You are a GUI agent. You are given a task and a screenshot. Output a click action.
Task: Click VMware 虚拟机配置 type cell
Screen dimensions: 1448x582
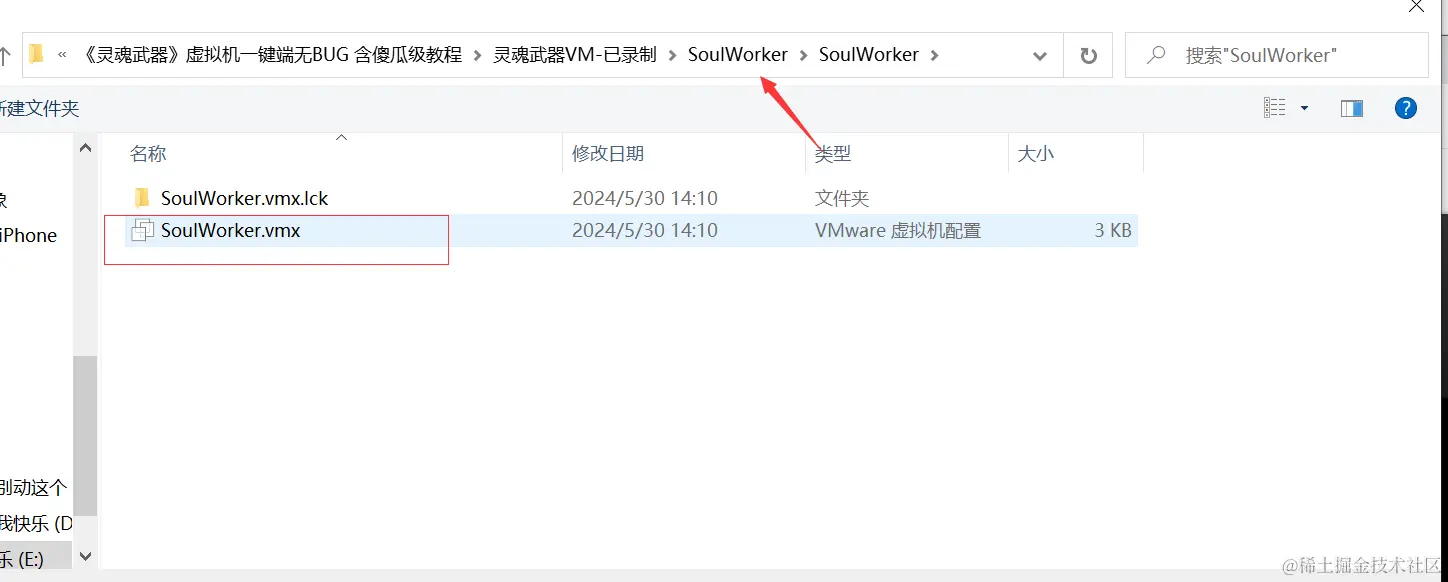[x=898, y=230]
